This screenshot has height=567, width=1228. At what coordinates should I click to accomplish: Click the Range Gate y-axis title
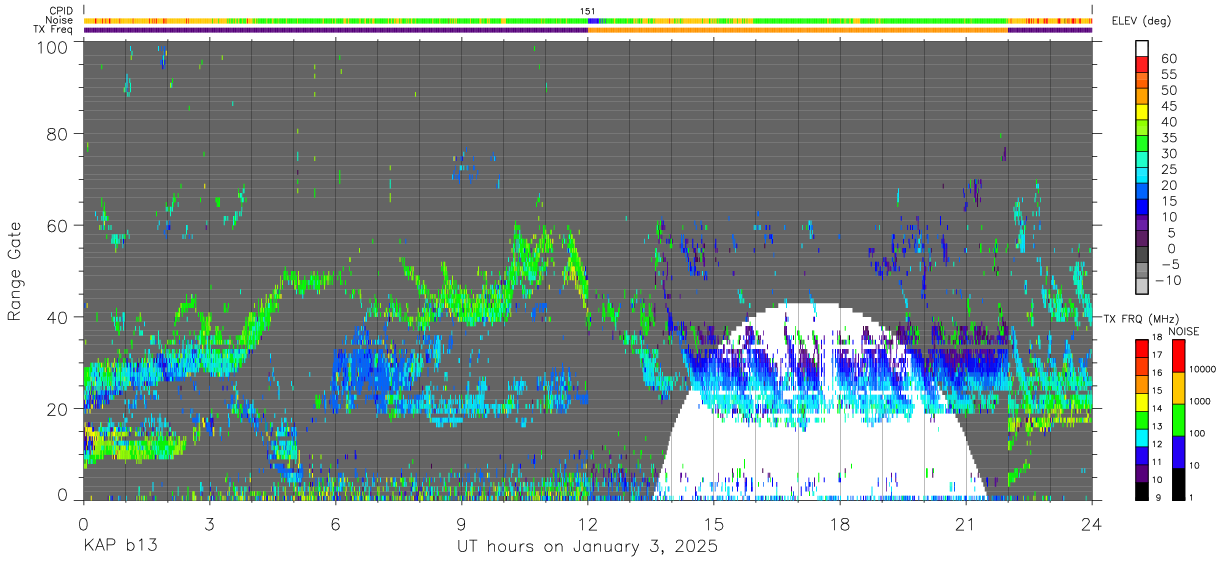point(15,272)
